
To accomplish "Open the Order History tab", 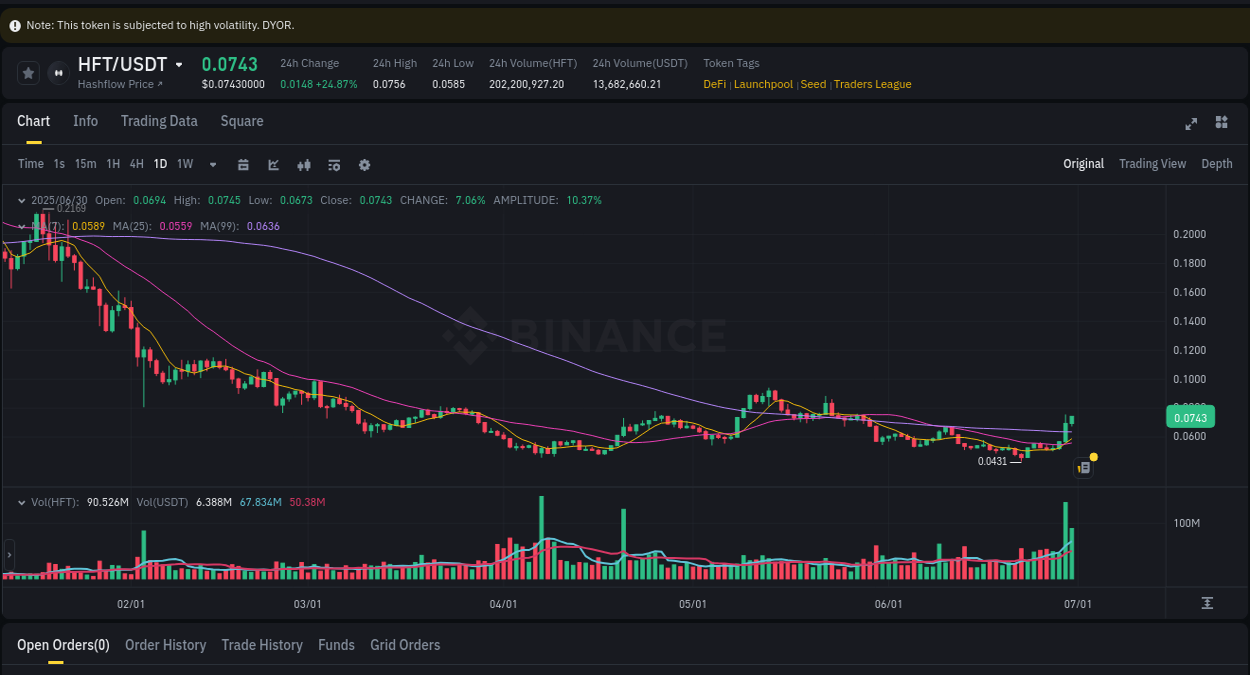I will [165, 645].
